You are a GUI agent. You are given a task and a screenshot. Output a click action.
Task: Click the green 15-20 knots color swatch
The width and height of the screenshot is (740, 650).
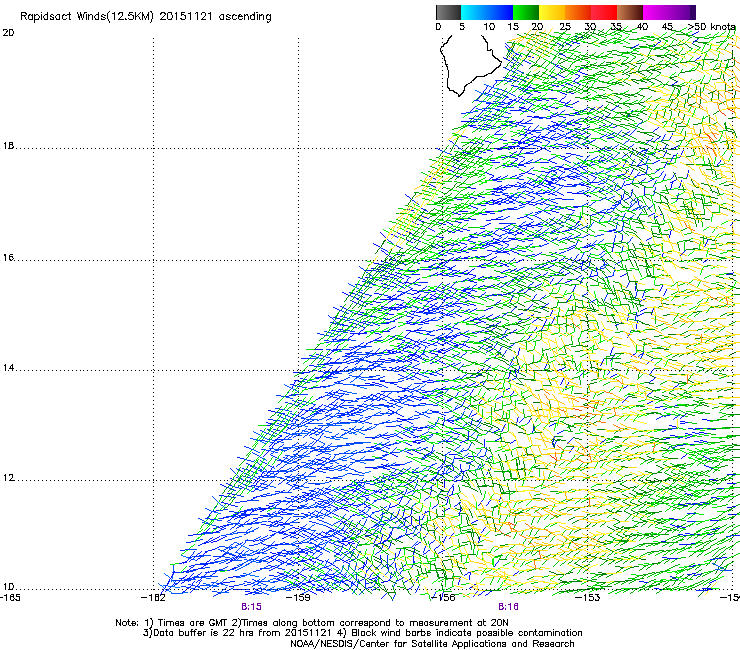point(526,12)
